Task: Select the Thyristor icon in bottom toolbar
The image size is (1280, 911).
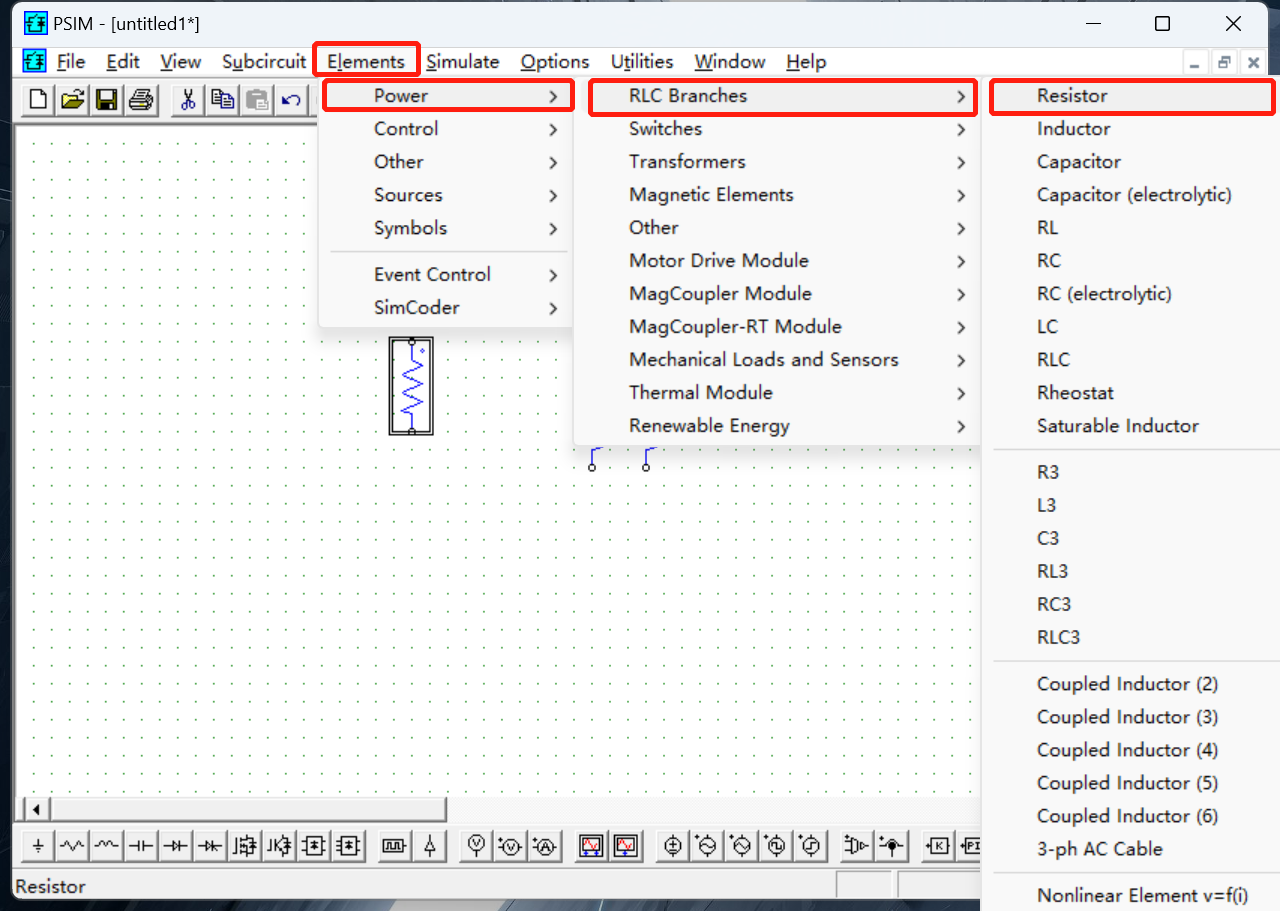Action: click(x=209, y=846)
